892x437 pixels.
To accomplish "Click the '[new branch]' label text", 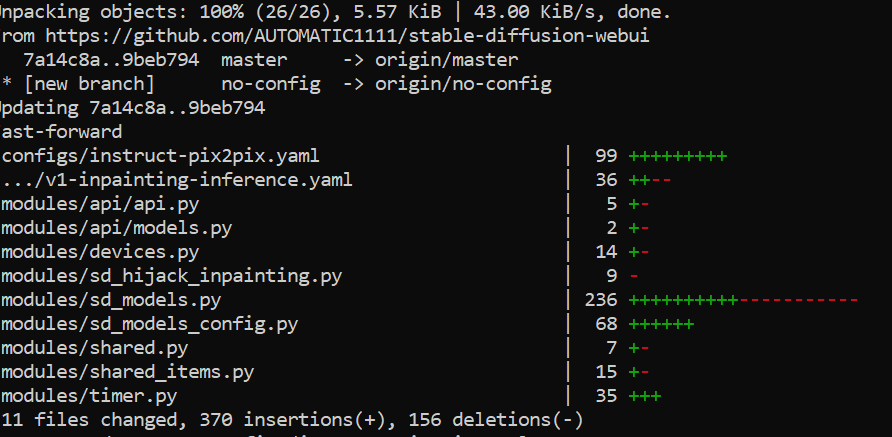I will 89,84.
